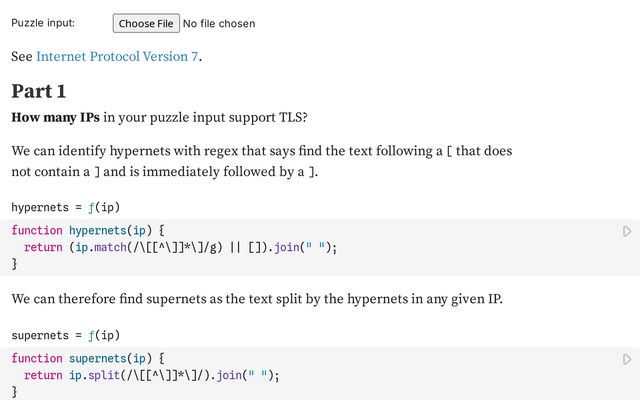The width and height of the screenshot is (640, 400).
Task: Click the 'Puzzle input:' label
Action: point(43,23)
